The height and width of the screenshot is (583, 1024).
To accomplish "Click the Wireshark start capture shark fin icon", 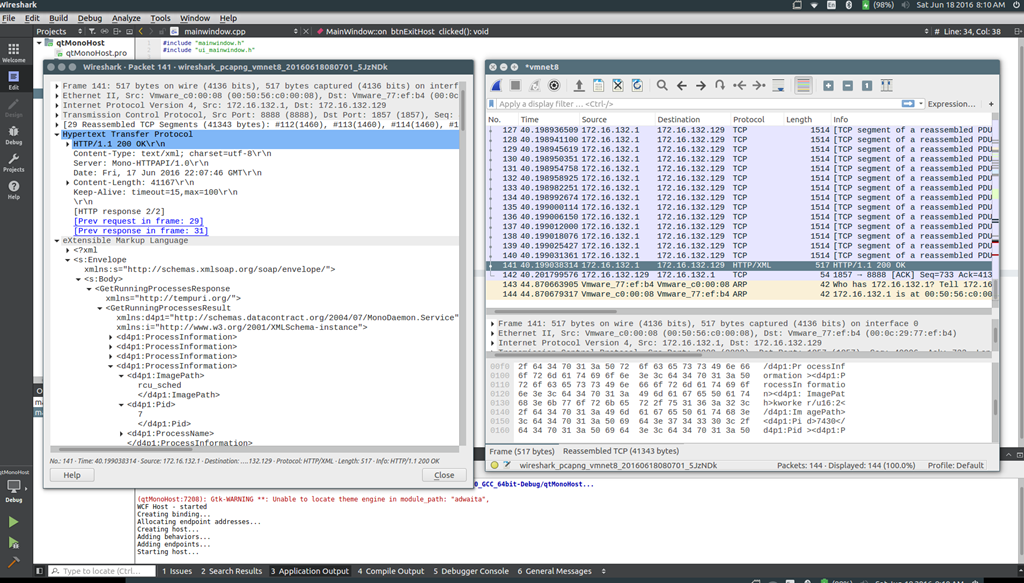I will [497, 86].
